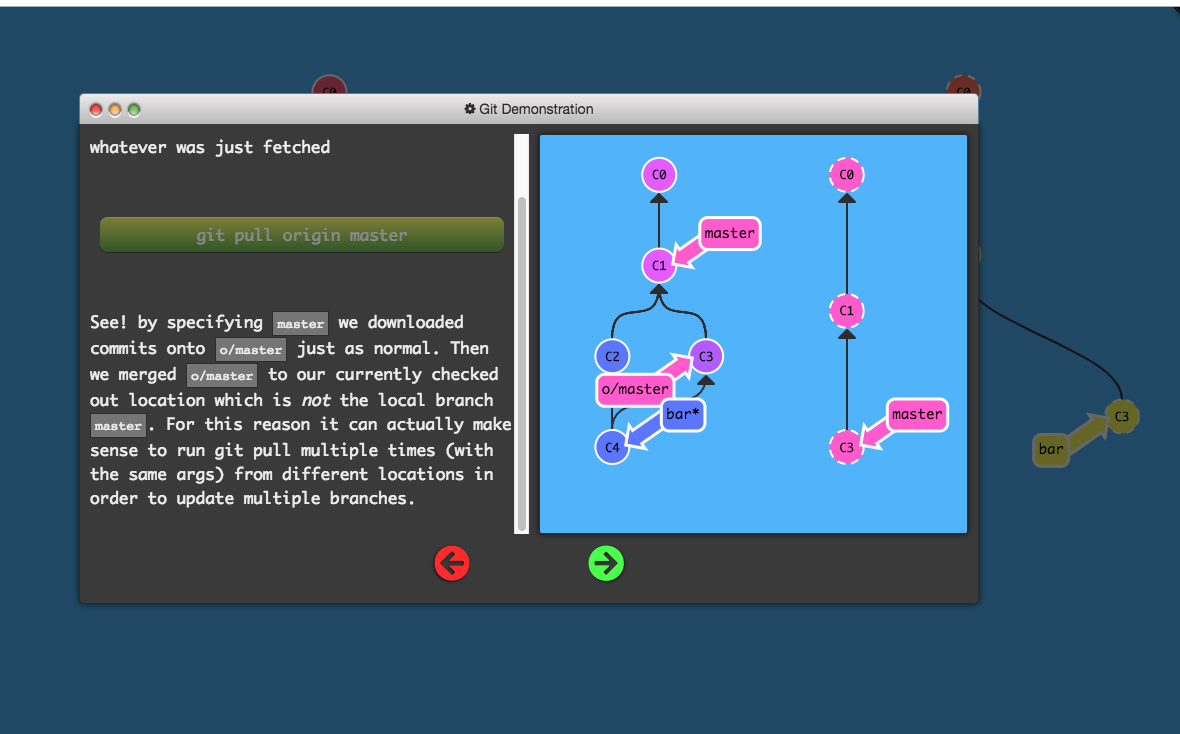Click the git pull origin master command button
Image resolution: width=1180 pixels, height=734 pixels.
(301, 234)
